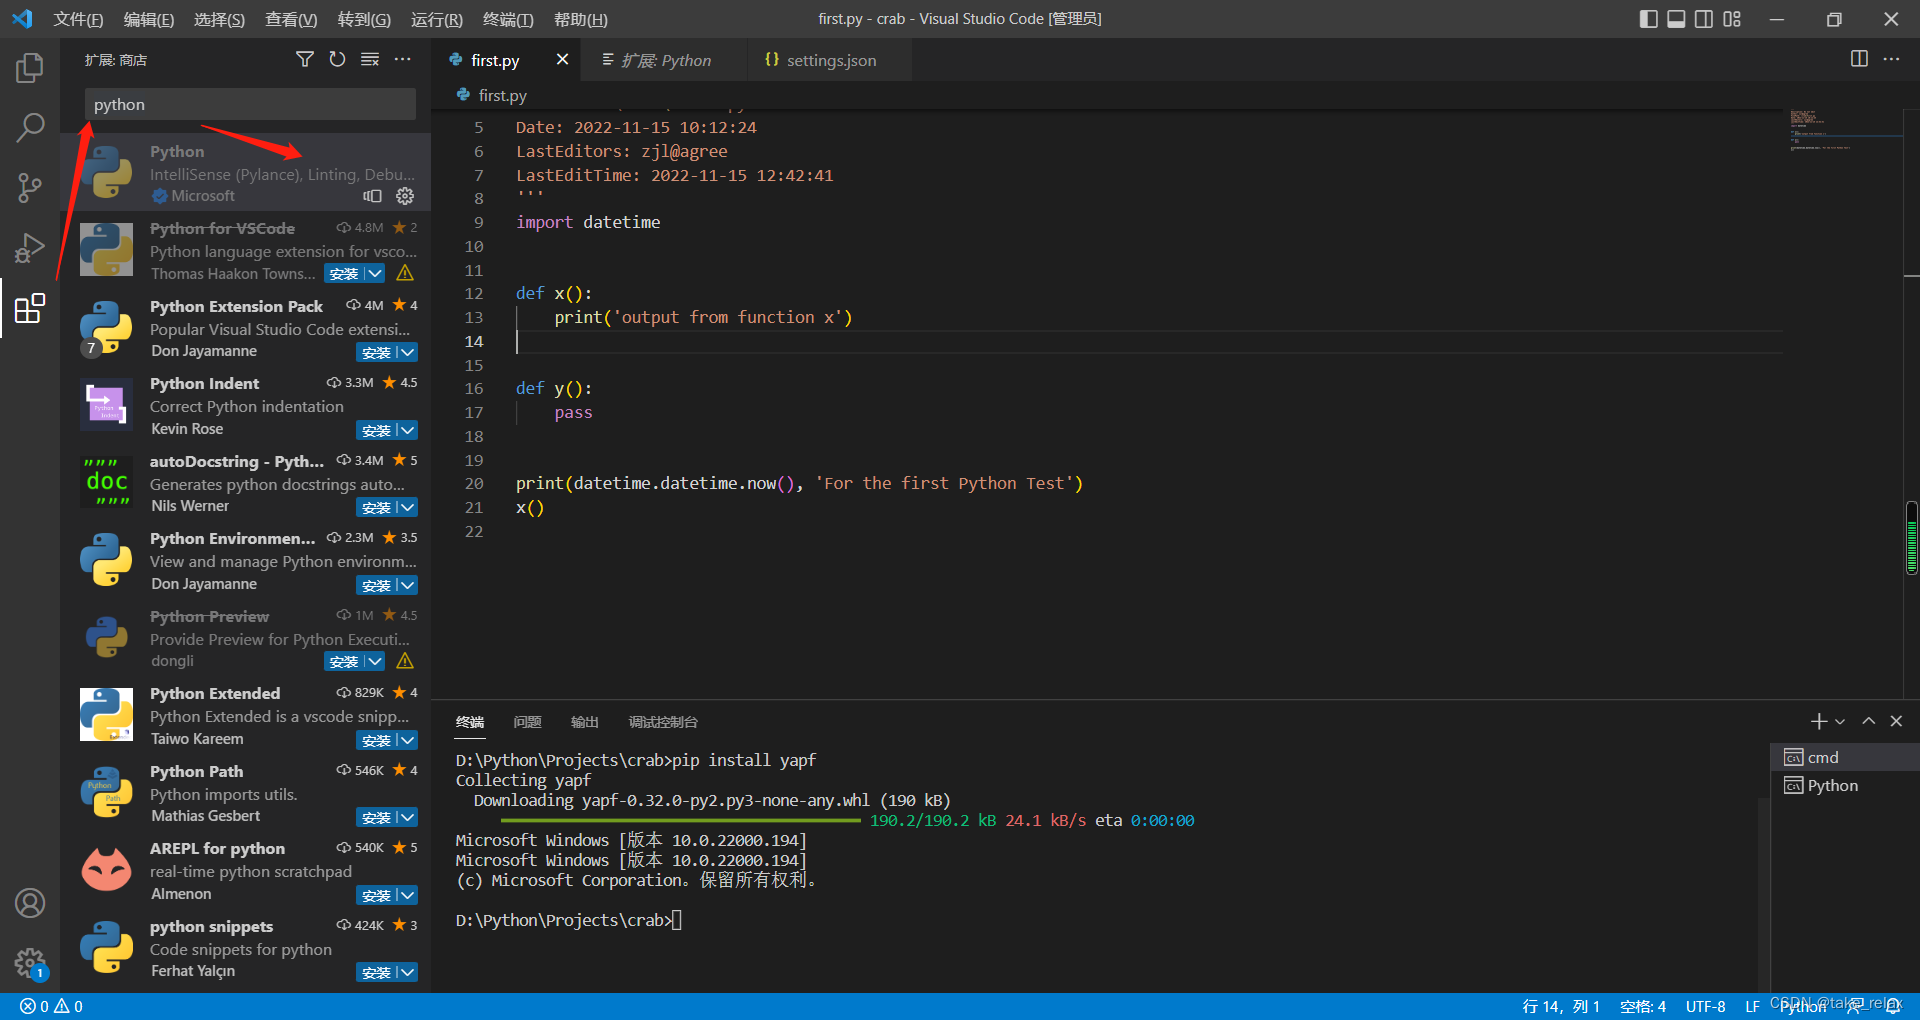Open the Manage gear in activity bar
1920x1020 pixels.
point(30,963)
